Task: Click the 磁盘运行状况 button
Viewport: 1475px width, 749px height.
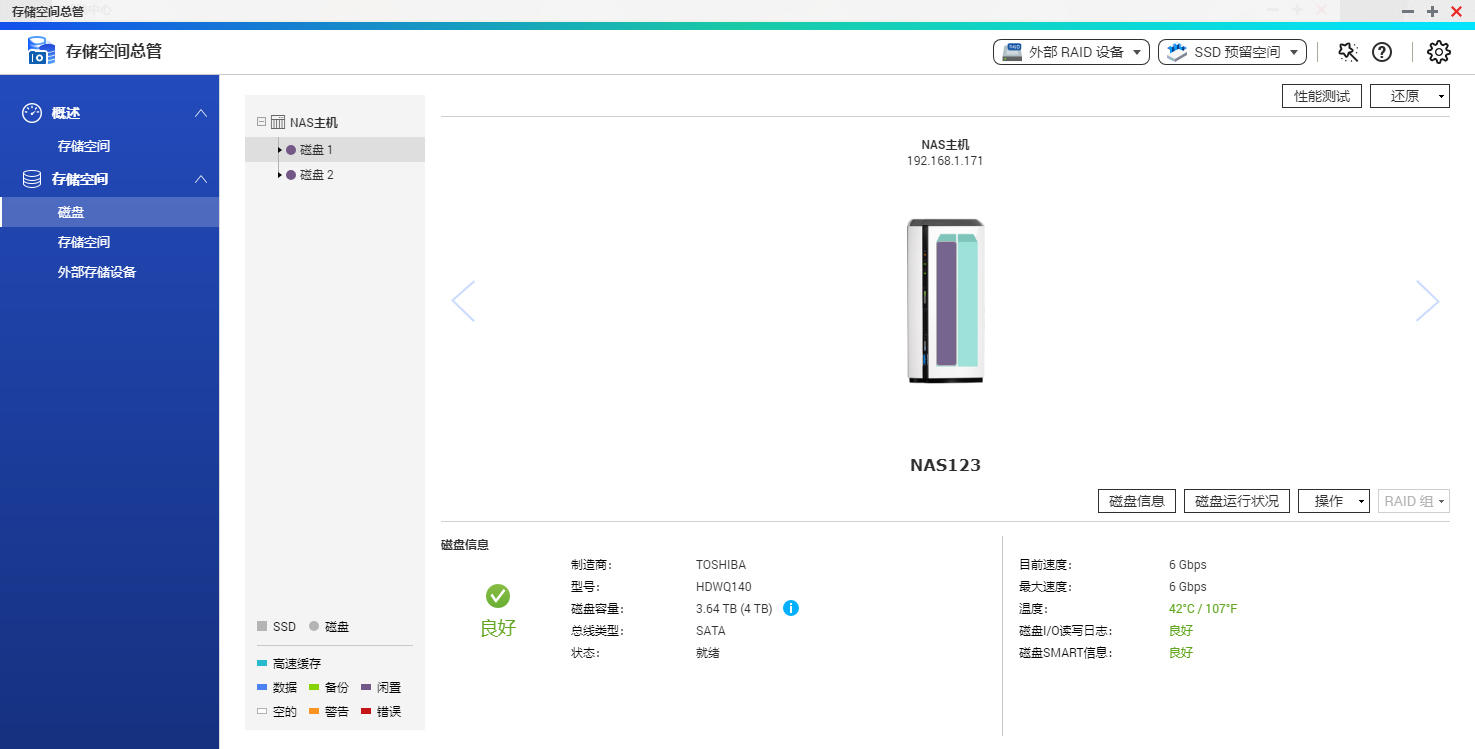Action: (x=1237, y=501)
